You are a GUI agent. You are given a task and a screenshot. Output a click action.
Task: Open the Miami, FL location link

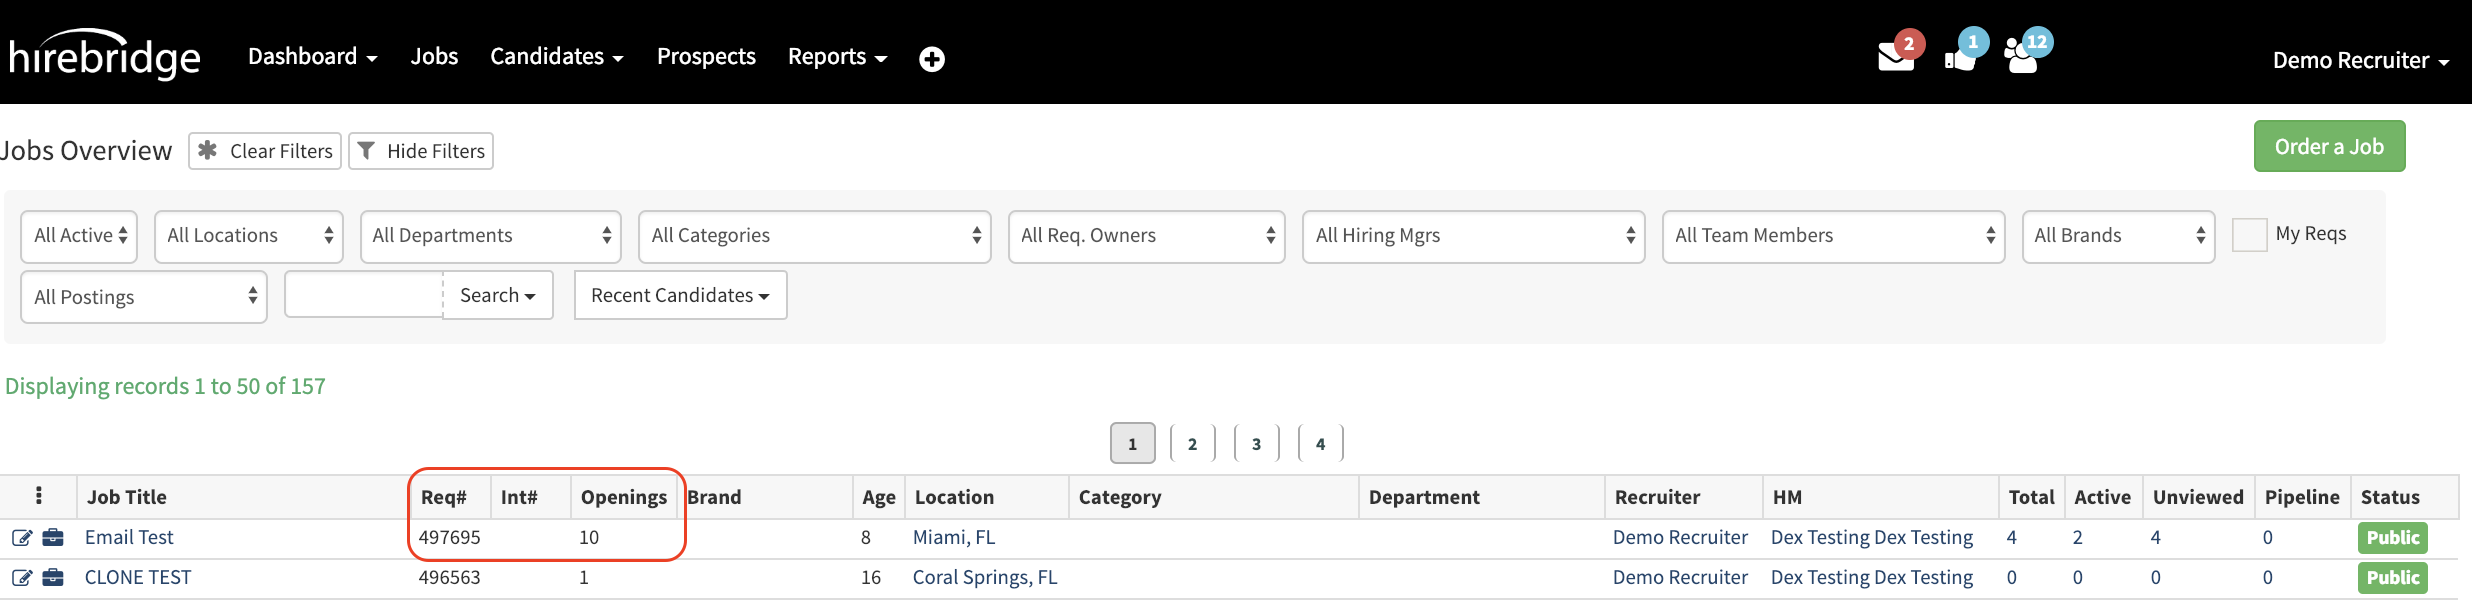(x=954, y=538)
